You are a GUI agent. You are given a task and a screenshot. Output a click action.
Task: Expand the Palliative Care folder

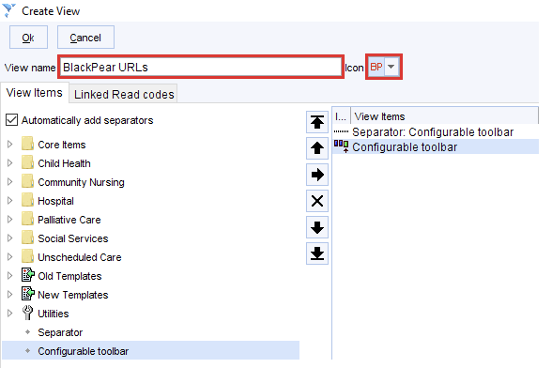[10, 219]
